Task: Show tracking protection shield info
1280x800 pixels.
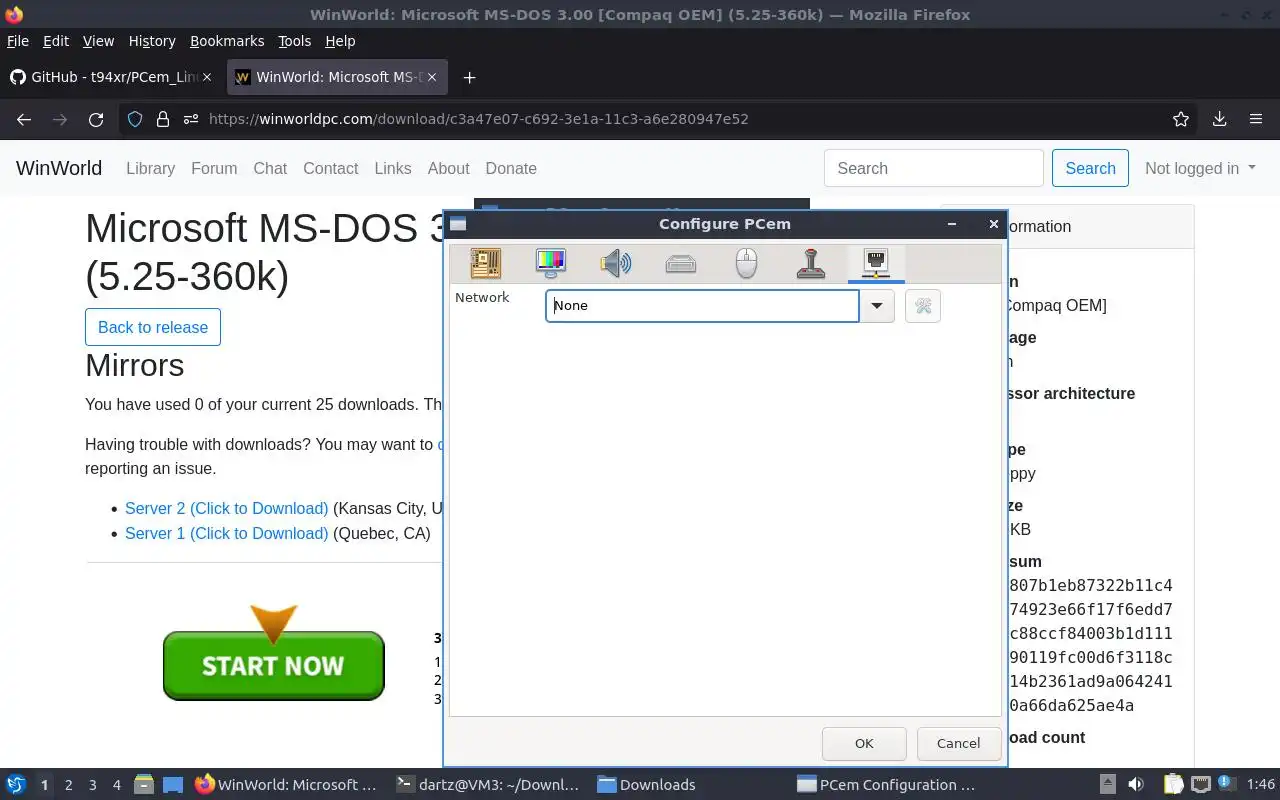Action: coord(135,119)
